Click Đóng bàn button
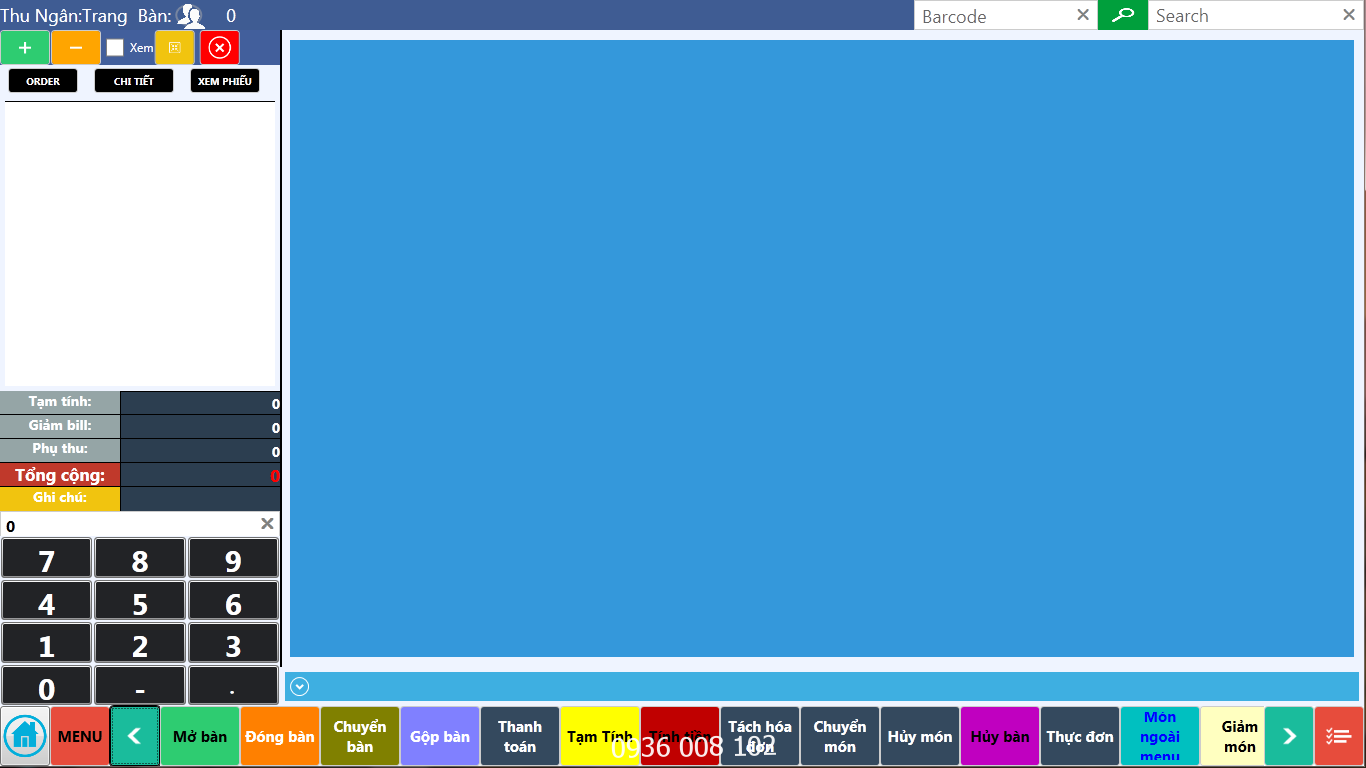The height and width of the screenshot is (768, 1366). 280,737
